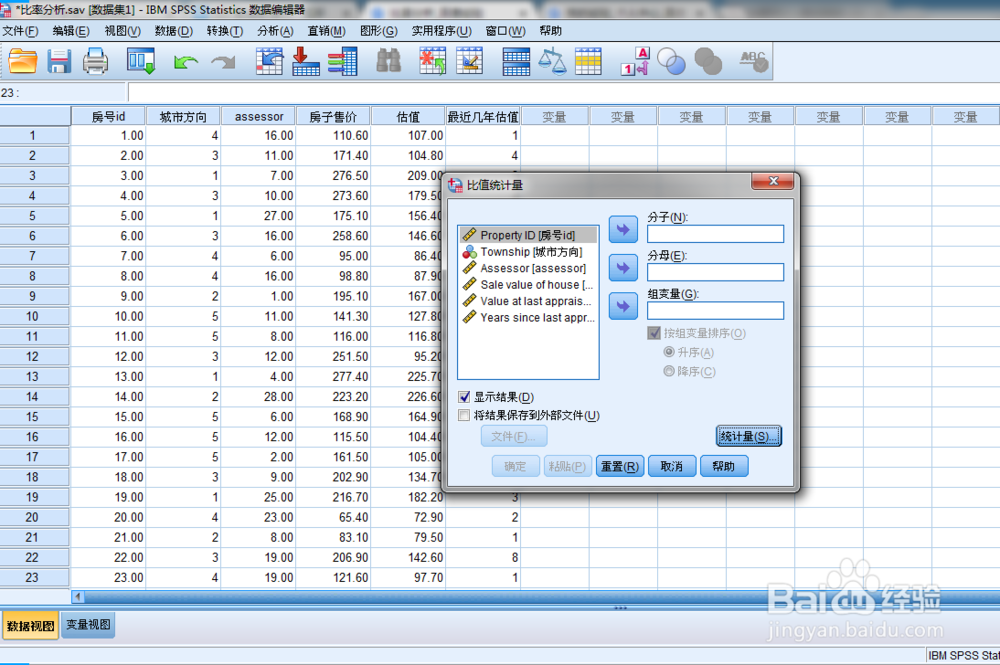
Task: Open the 编辑(E) menu
Action: pos(71,31)
